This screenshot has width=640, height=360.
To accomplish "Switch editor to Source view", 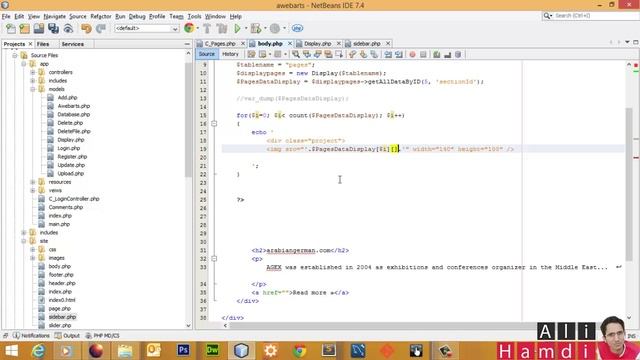I will [x=207, y=54].
